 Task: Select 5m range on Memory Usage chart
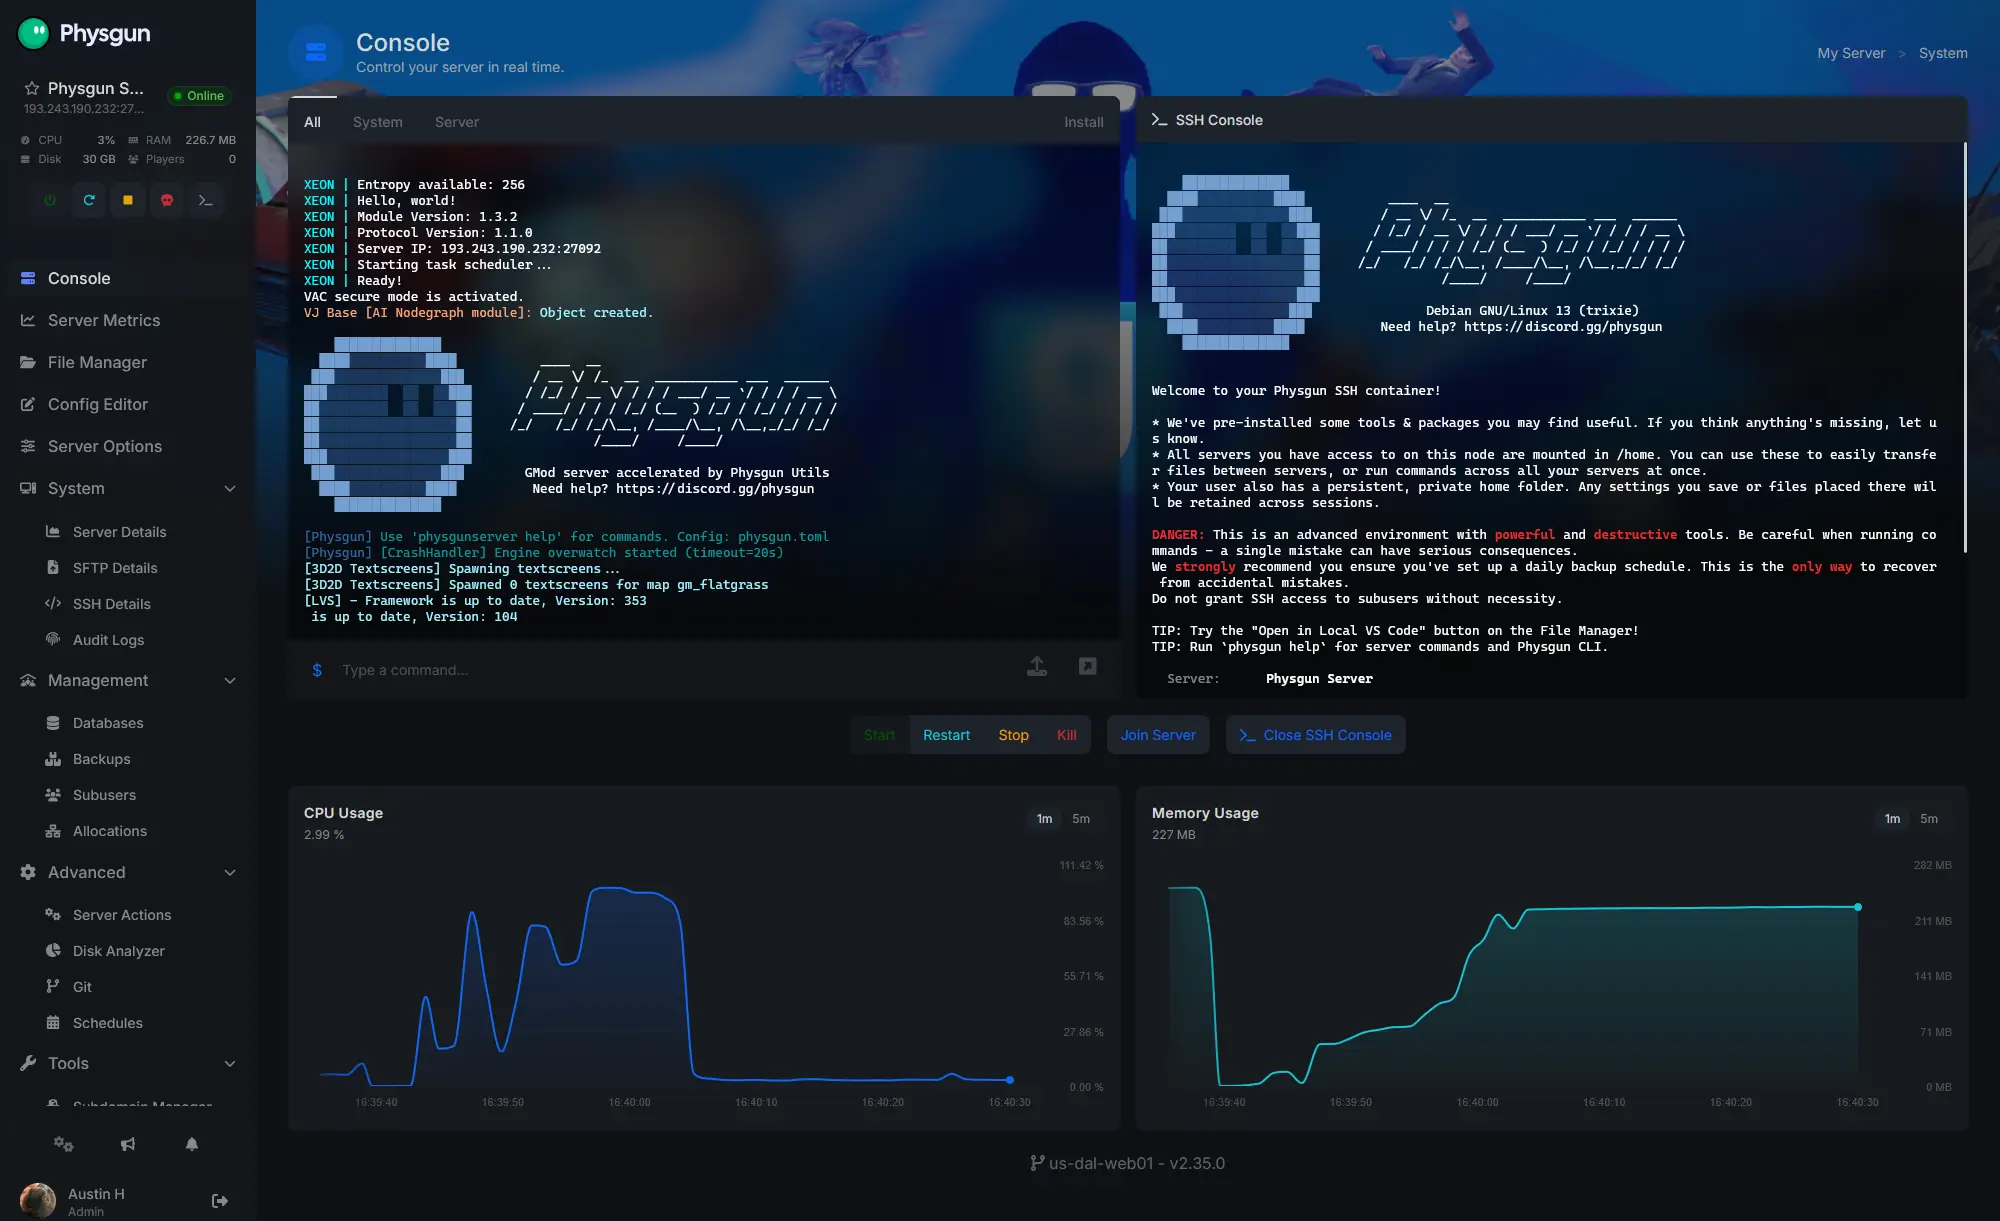click(x=1929, y=819)
